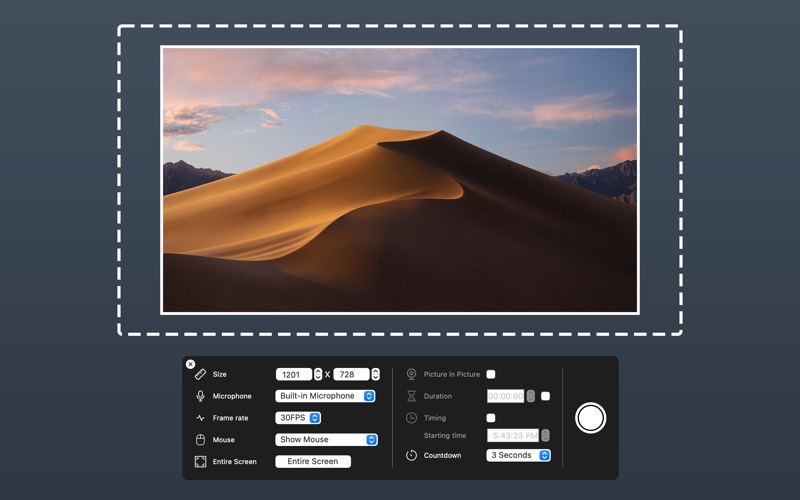800x500 pixels.
Task: Click the entire screen frame icon
Action: point(201,462)
